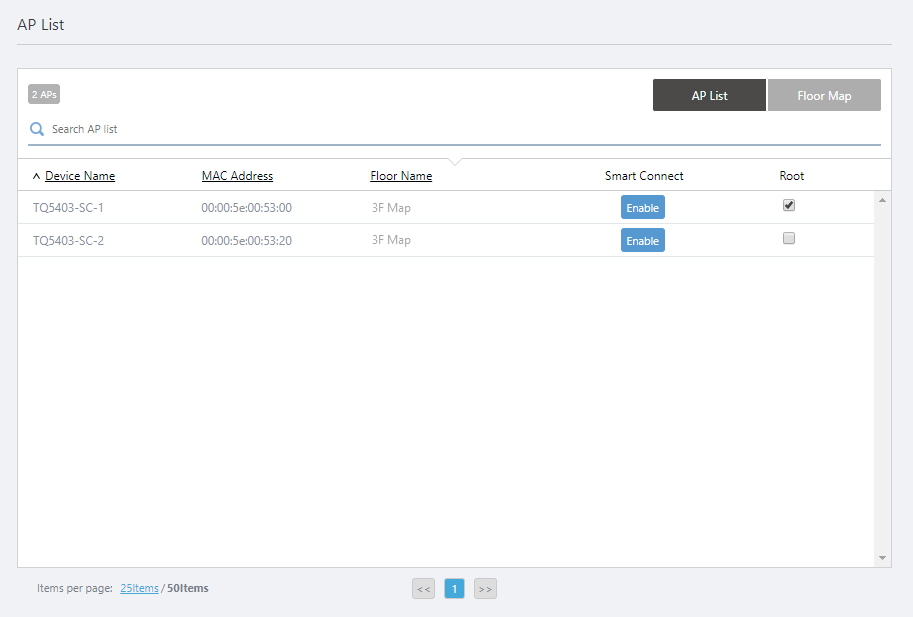Click the scrollbar up arrow
Screen dimensions: 913x617
882,200
